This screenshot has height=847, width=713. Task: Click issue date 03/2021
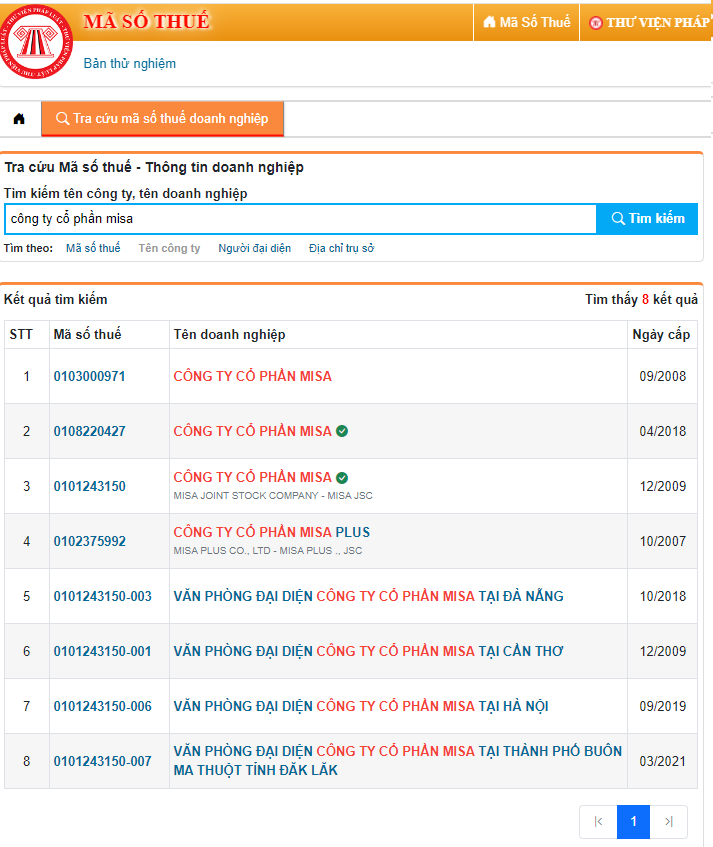coord(663,762)
